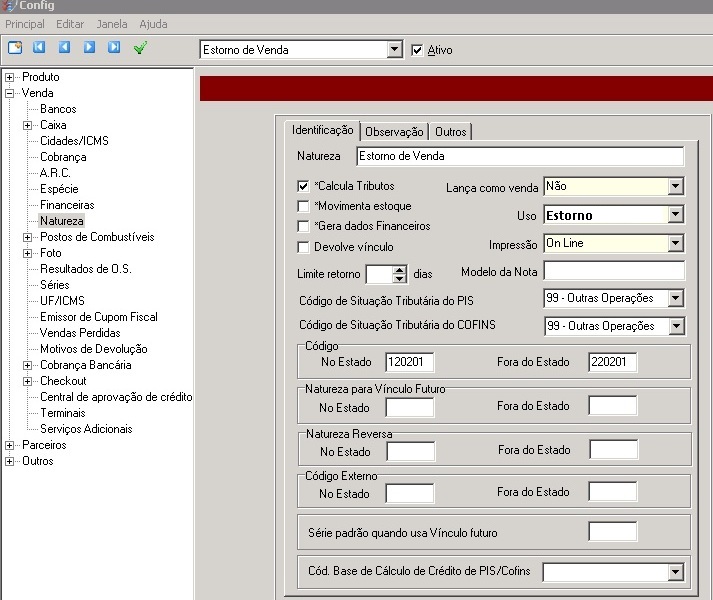The image size is (713, 600).
Task: Decrease Limite retorno days spinner
Action: (399, 277)
